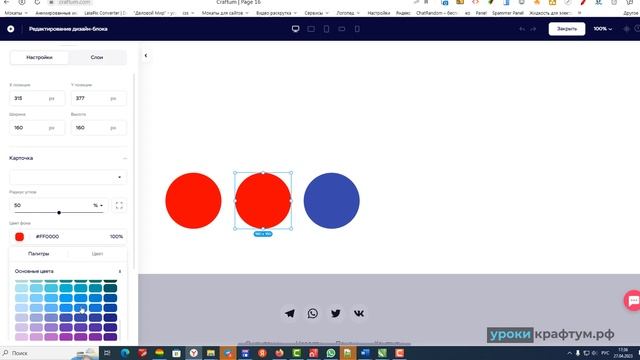Open Firefox from the taskbar

tap(279, 353)
